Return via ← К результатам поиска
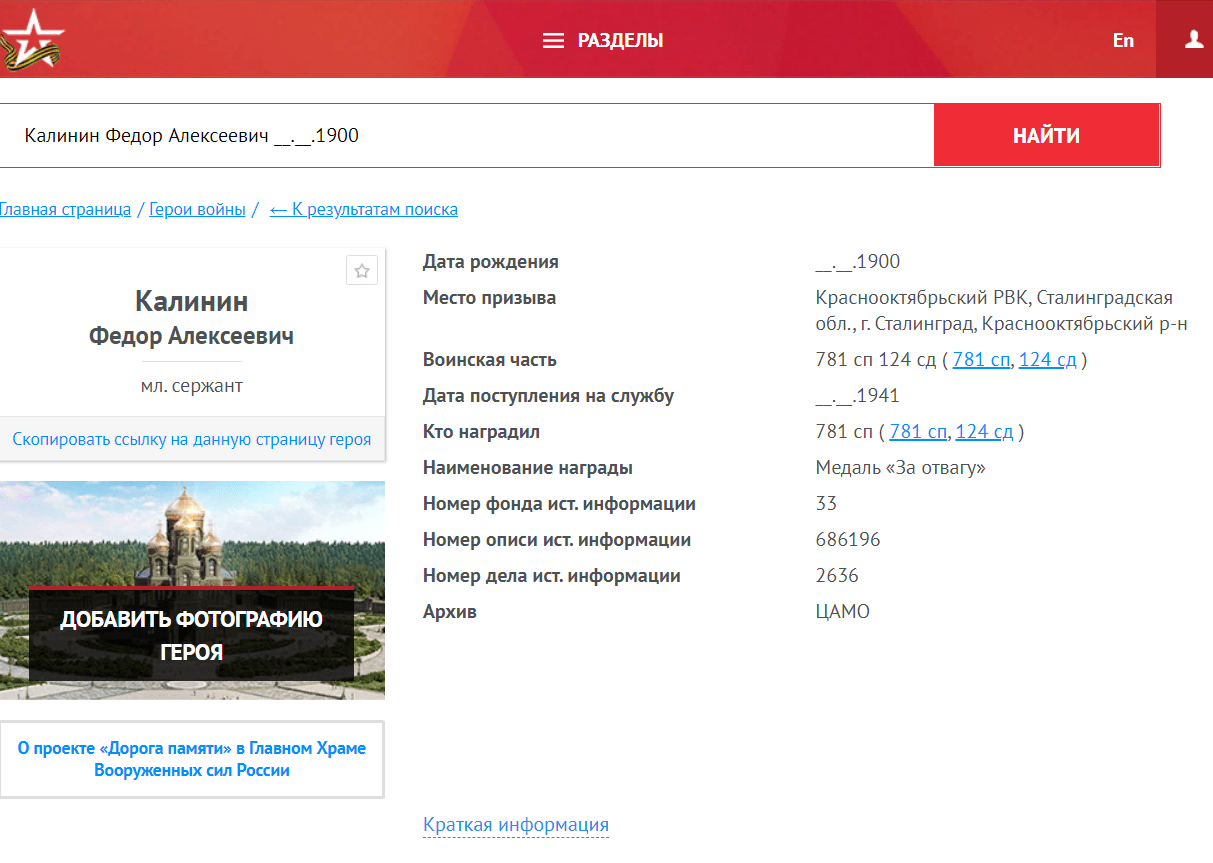This screenshot has width=1213, height=863. click(x=364, y=209)
